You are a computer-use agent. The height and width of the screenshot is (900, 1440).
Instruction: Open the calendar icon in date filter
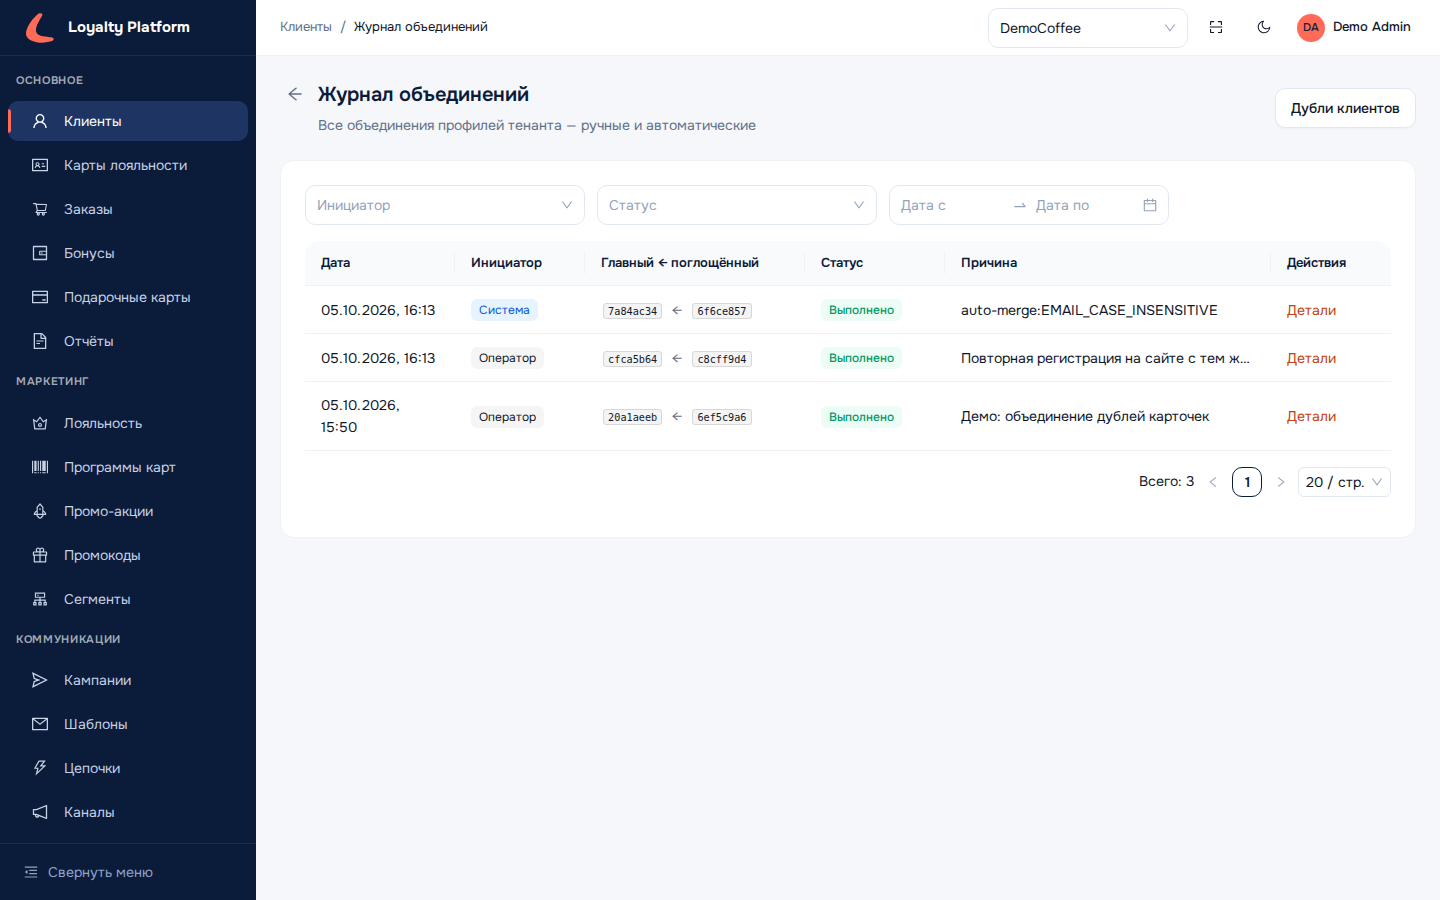click(x=1150, y=205)
